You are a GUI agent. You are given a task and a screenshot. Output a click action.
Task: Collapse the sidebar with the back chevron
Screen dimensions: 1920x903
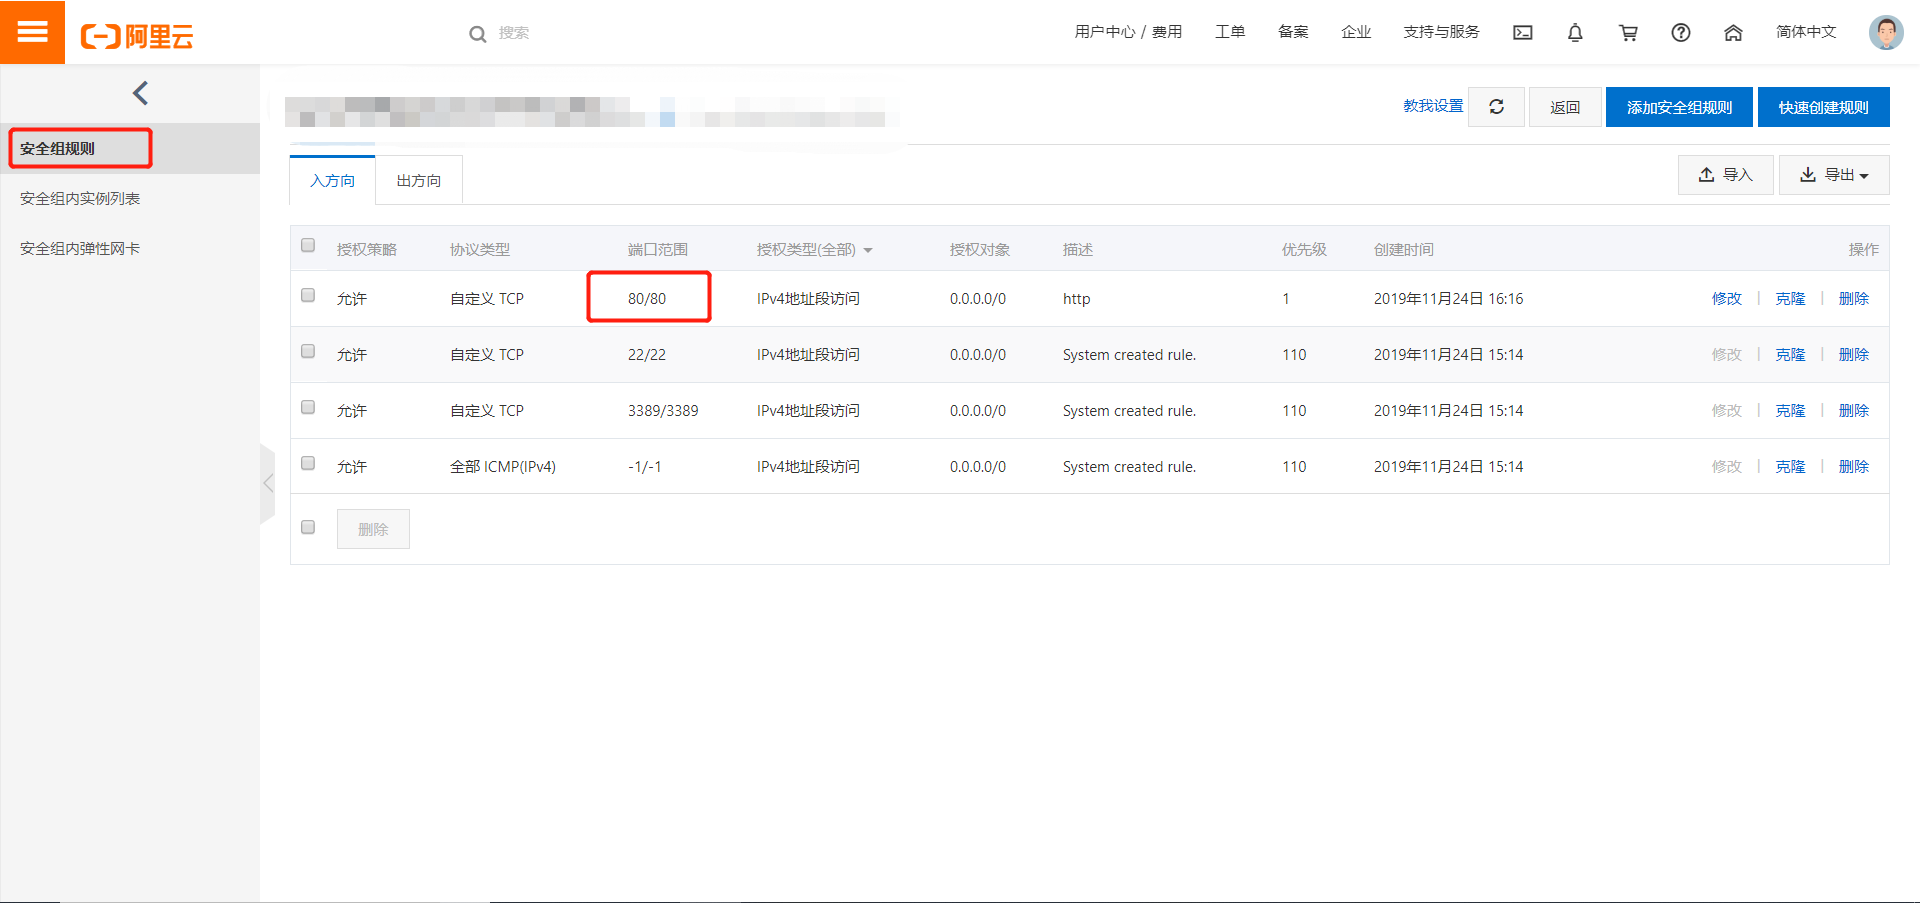(140, 93)
